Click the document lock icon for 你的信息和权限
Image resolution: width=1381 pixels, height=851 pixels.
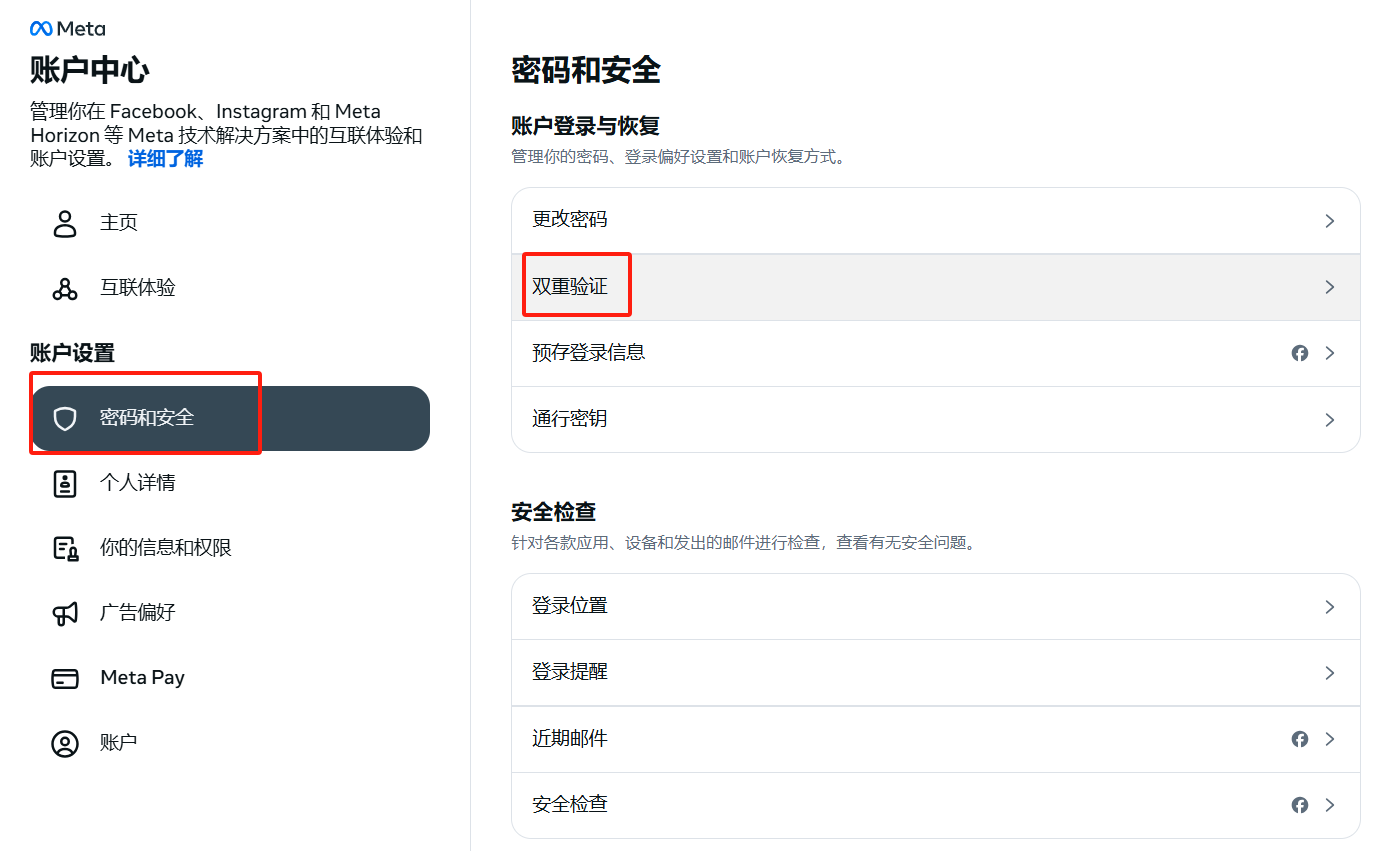(x=65, y=548)
